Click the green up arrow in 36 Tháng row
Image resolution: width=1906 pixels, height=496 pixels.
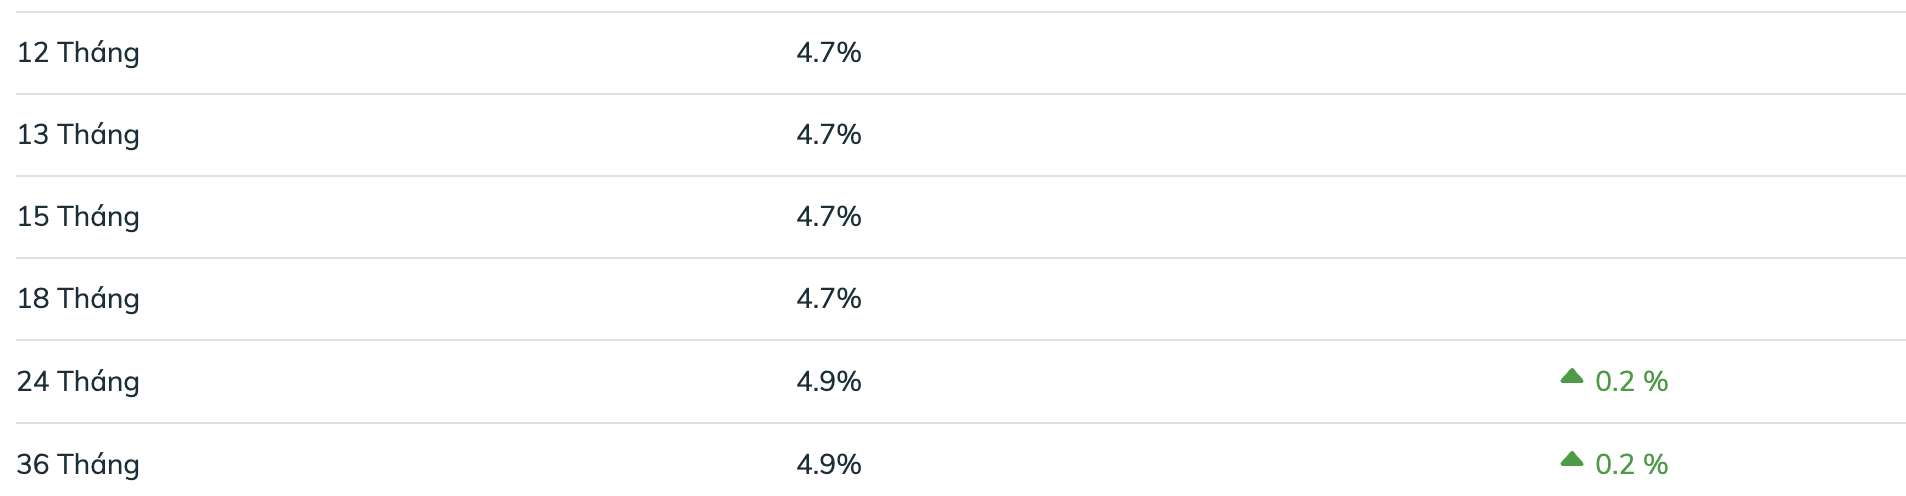[1571, 460]
